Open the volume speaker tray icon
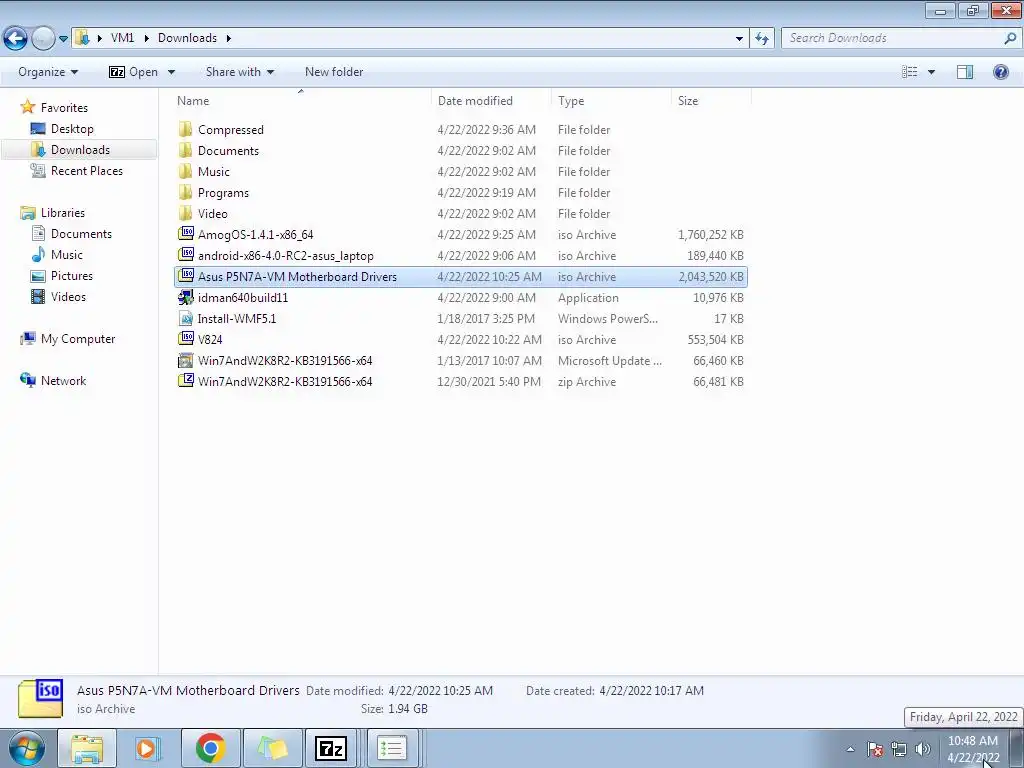The width and height of the screenshot is (1024, 768). (x=923, y=749)
